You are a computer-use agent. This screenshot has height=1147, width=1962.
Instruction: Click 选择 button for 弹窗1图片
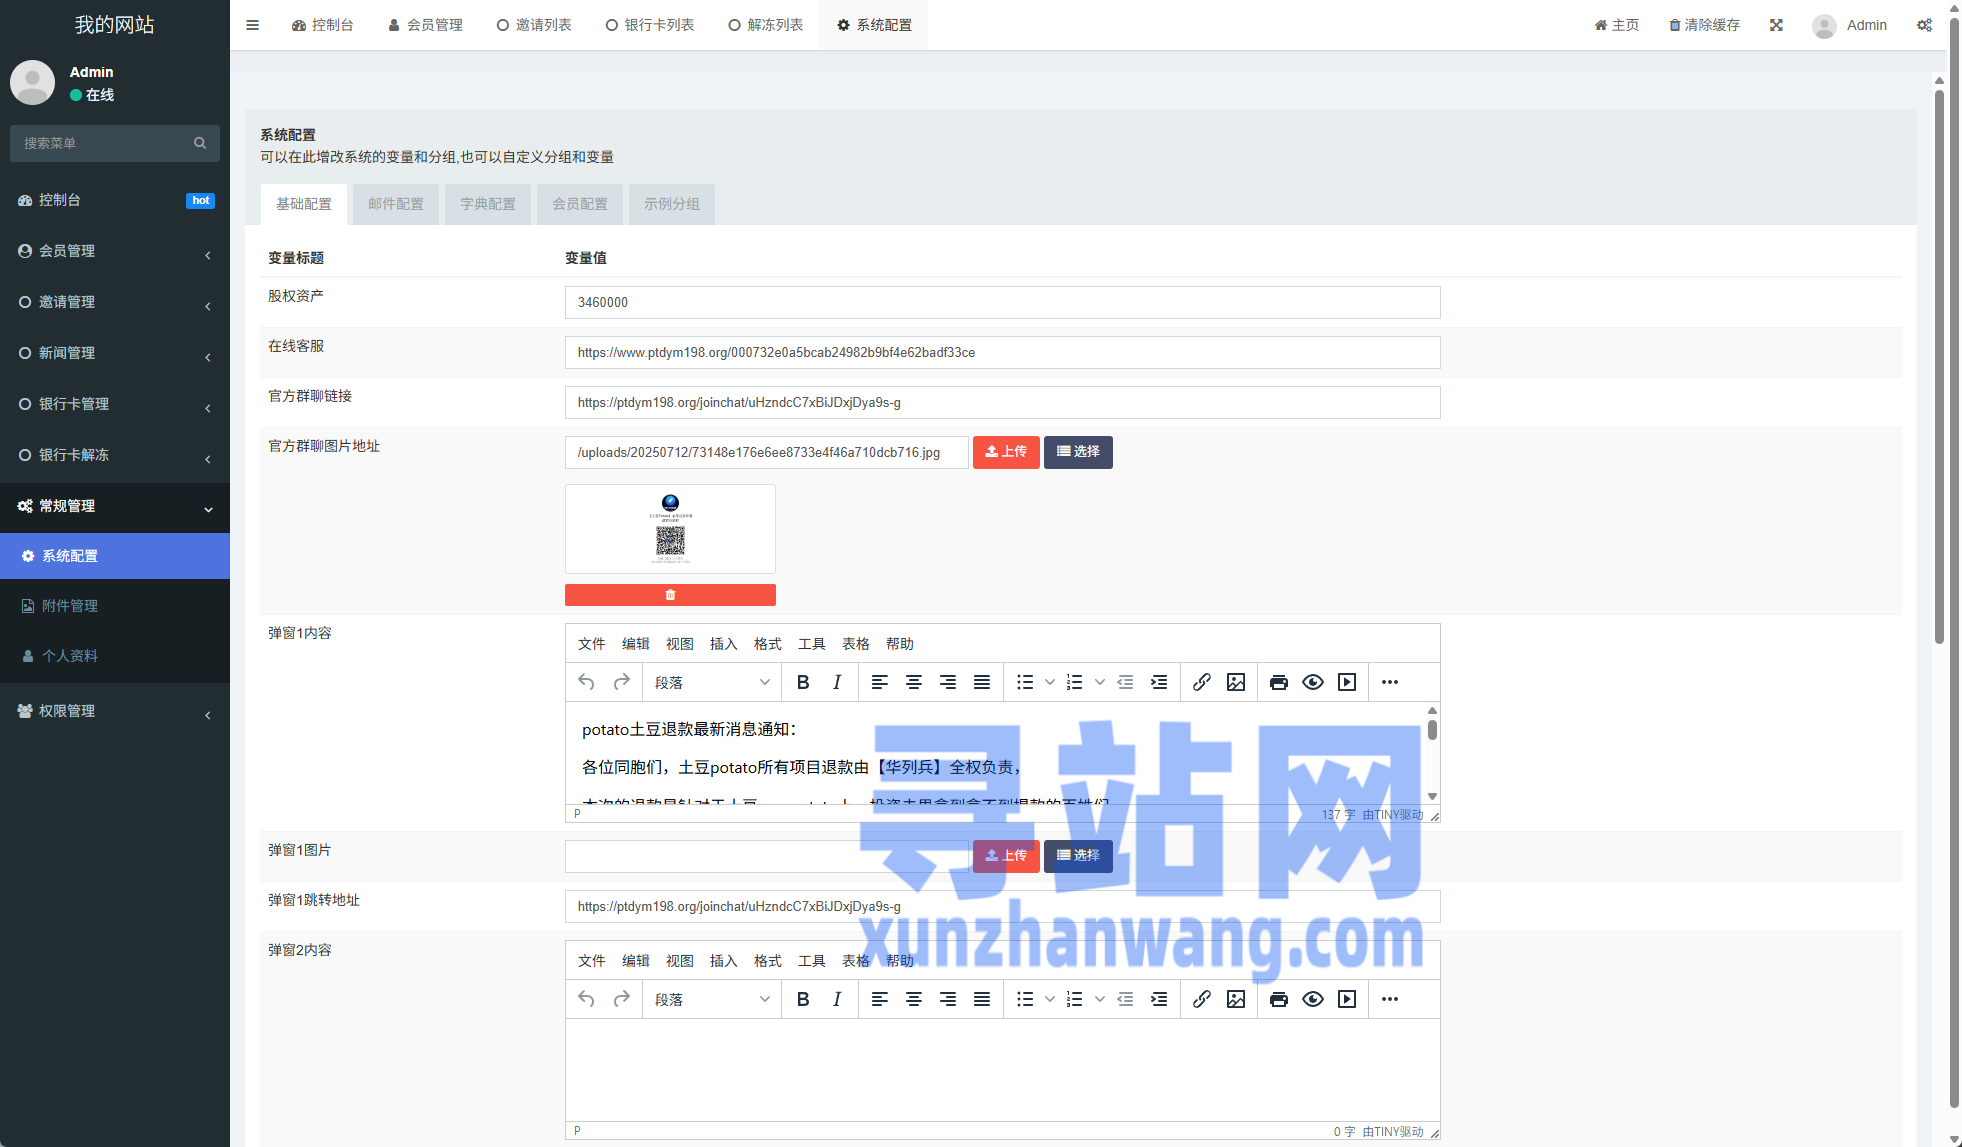tap(1078, 856)
